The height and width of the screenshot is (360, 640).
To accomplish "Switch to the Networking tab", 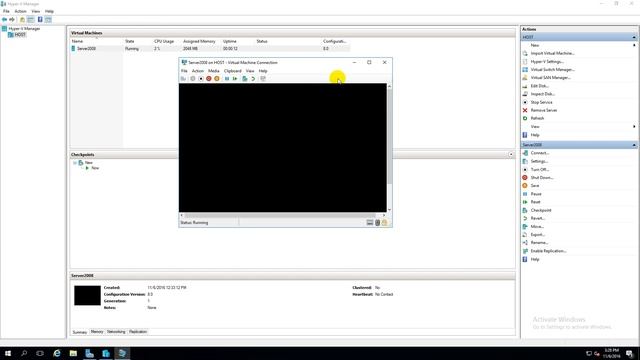I will pos(116,332).
